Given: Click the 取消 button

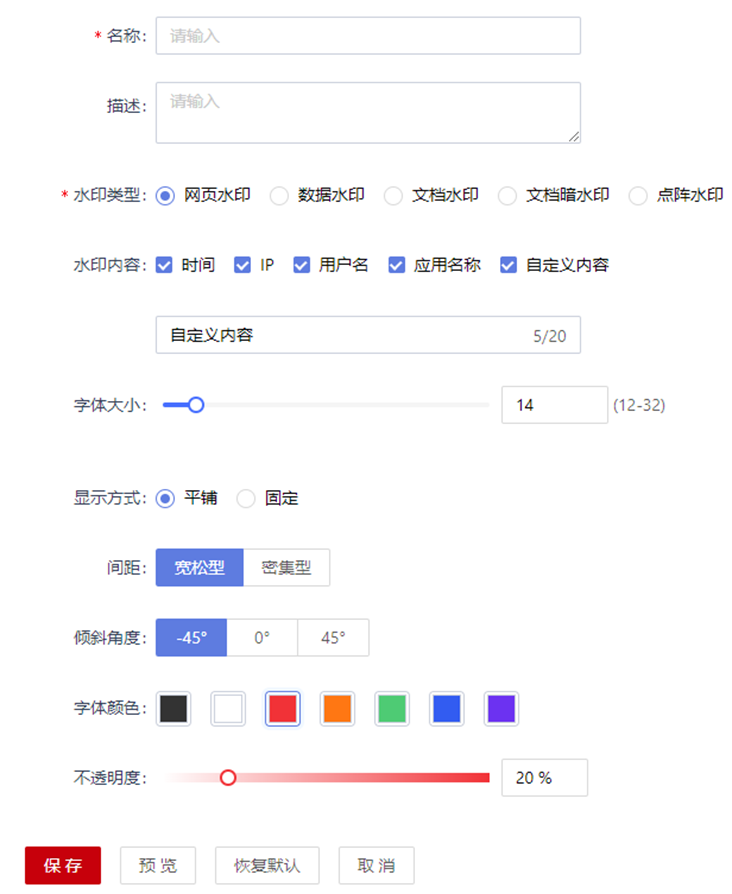Looking at the screenshot, I should pyautogui.click(x=376, y=866).
